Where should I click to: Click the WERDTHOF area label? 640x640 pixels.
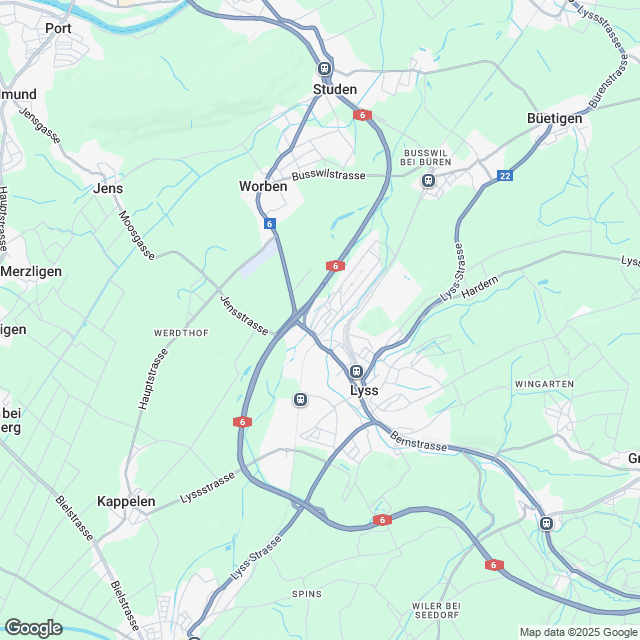tap(181, 333)
